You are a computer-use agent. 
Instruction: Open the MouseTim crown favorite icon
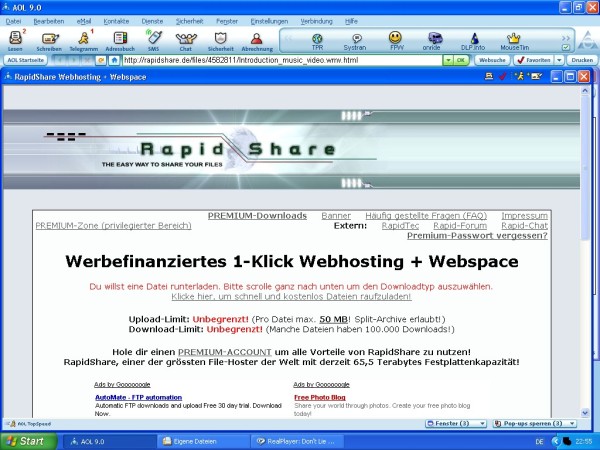(514, 41)
